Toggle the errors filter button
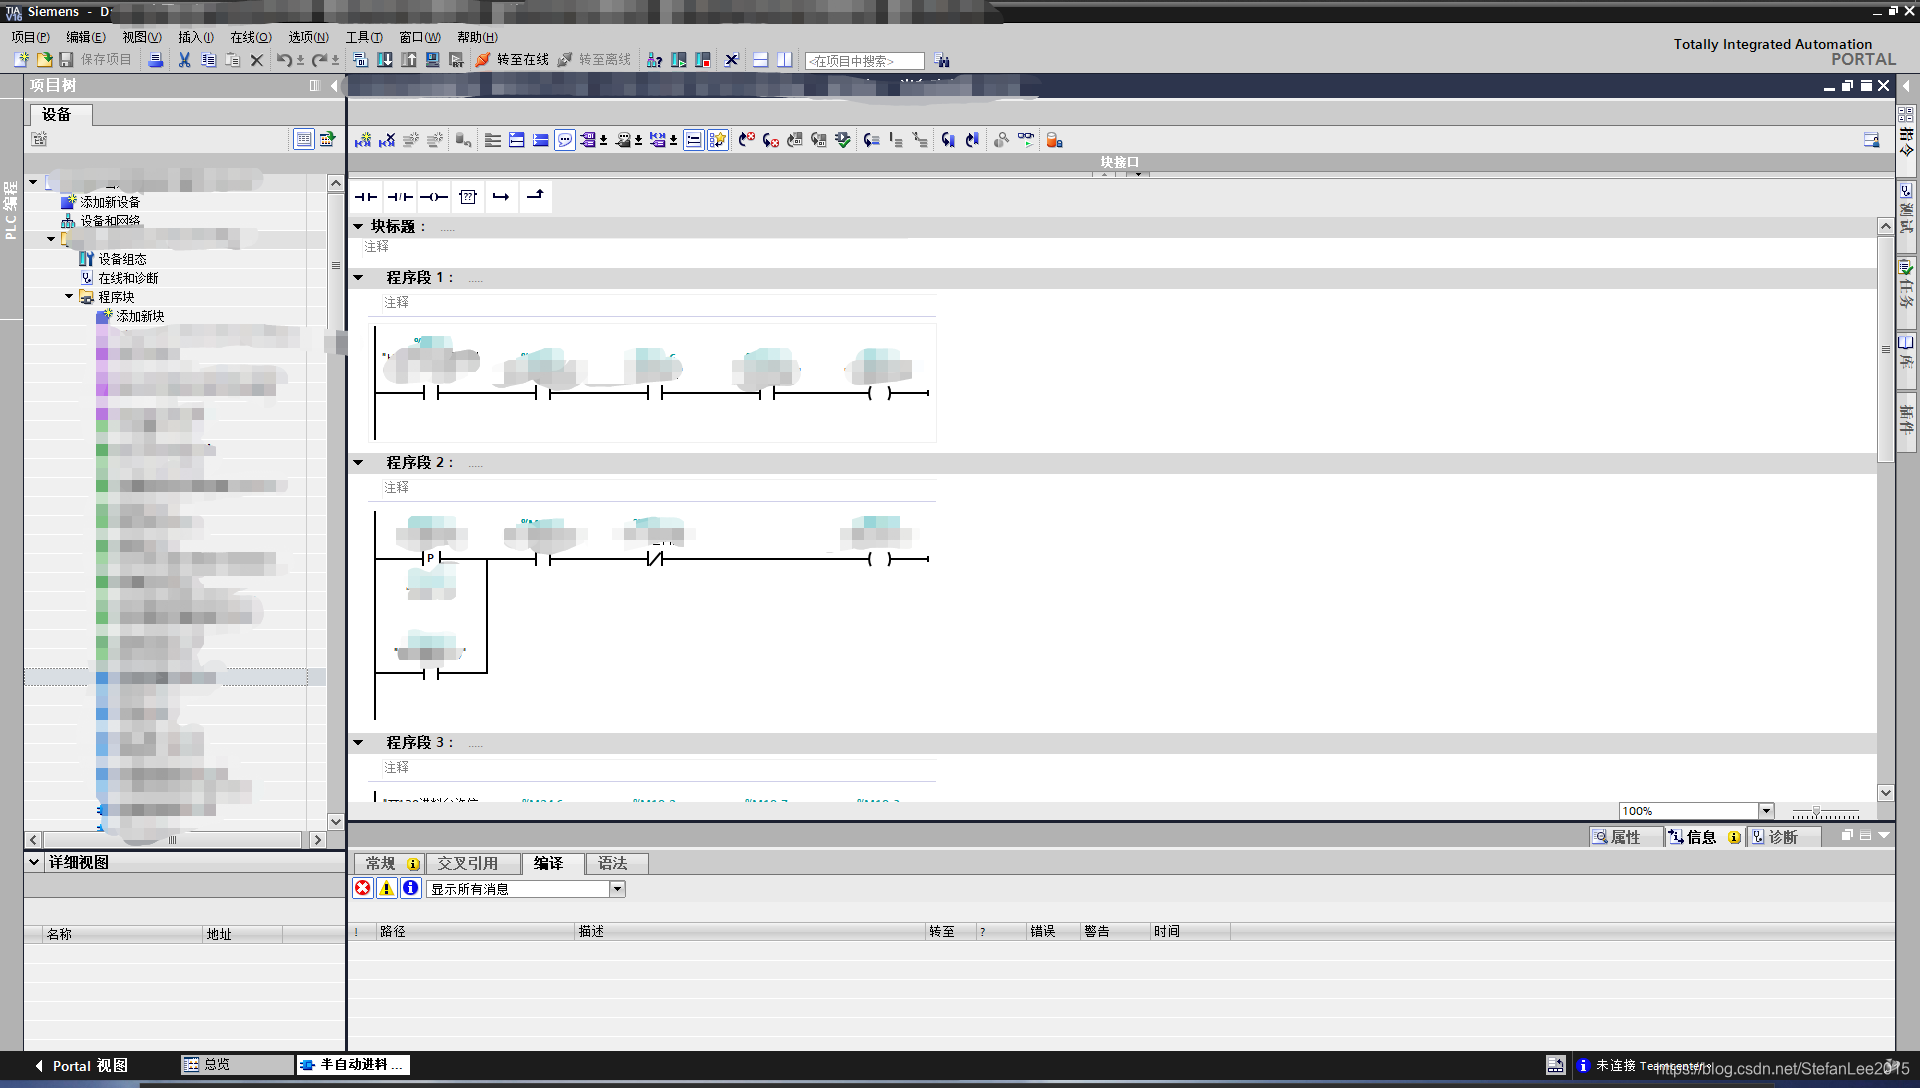 pos(363,888)
